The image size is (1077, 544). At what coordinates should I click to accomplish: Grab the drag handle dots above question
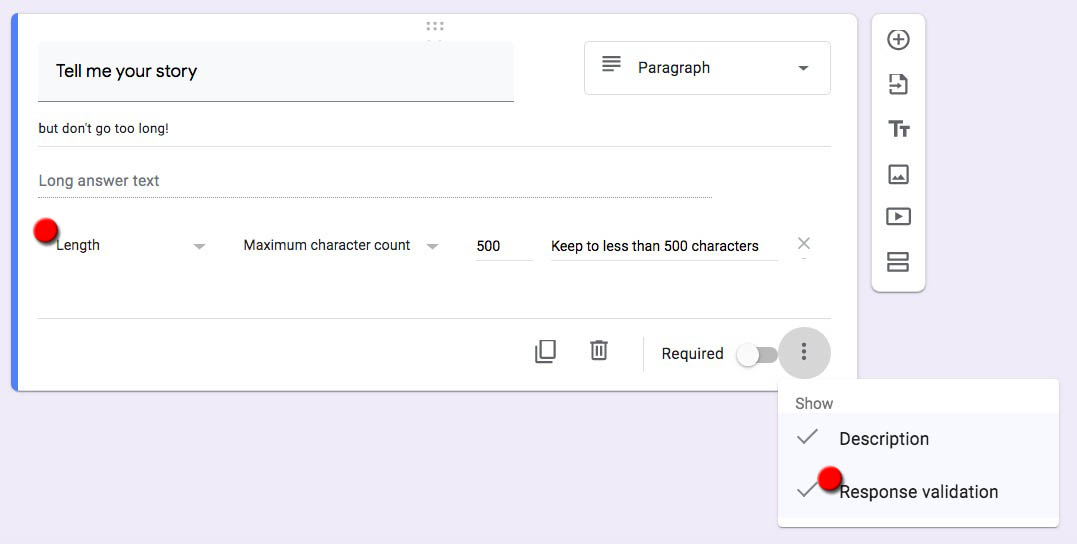[x=435, y=26]
